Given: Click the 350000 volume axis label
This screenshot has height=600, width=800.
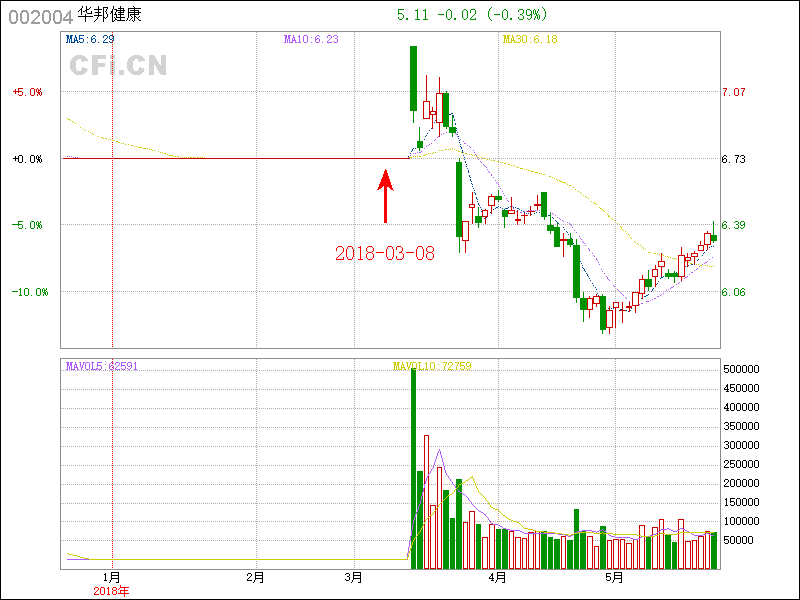Looking at the screenshot, I should tap(741, 426).
